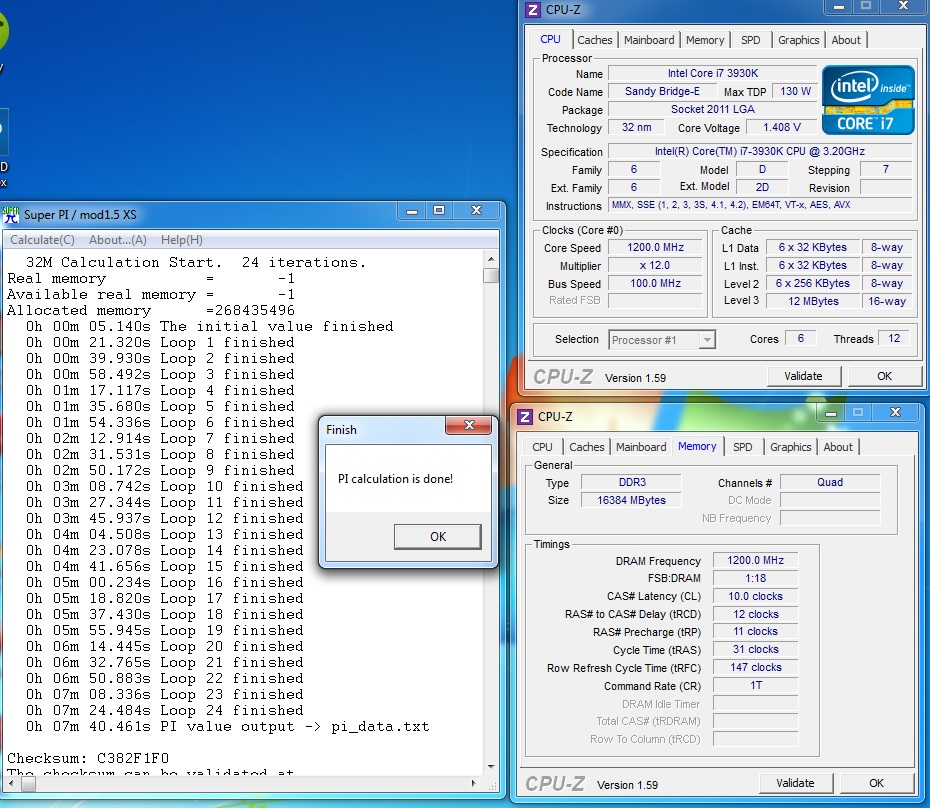Click OK in the Finish dialog
The width and height of the screenshot is (930, 808).
438,536
